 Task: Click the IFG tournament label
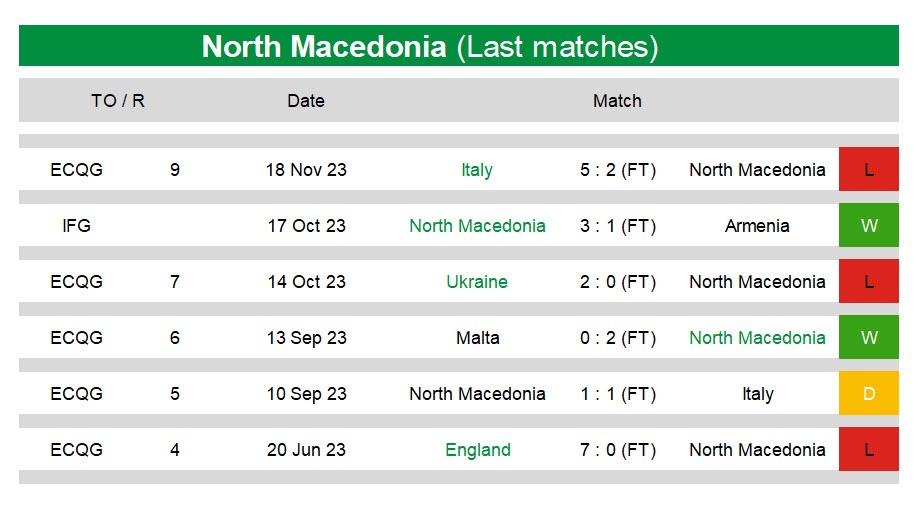pyautogui.click(x=77, y=226)
